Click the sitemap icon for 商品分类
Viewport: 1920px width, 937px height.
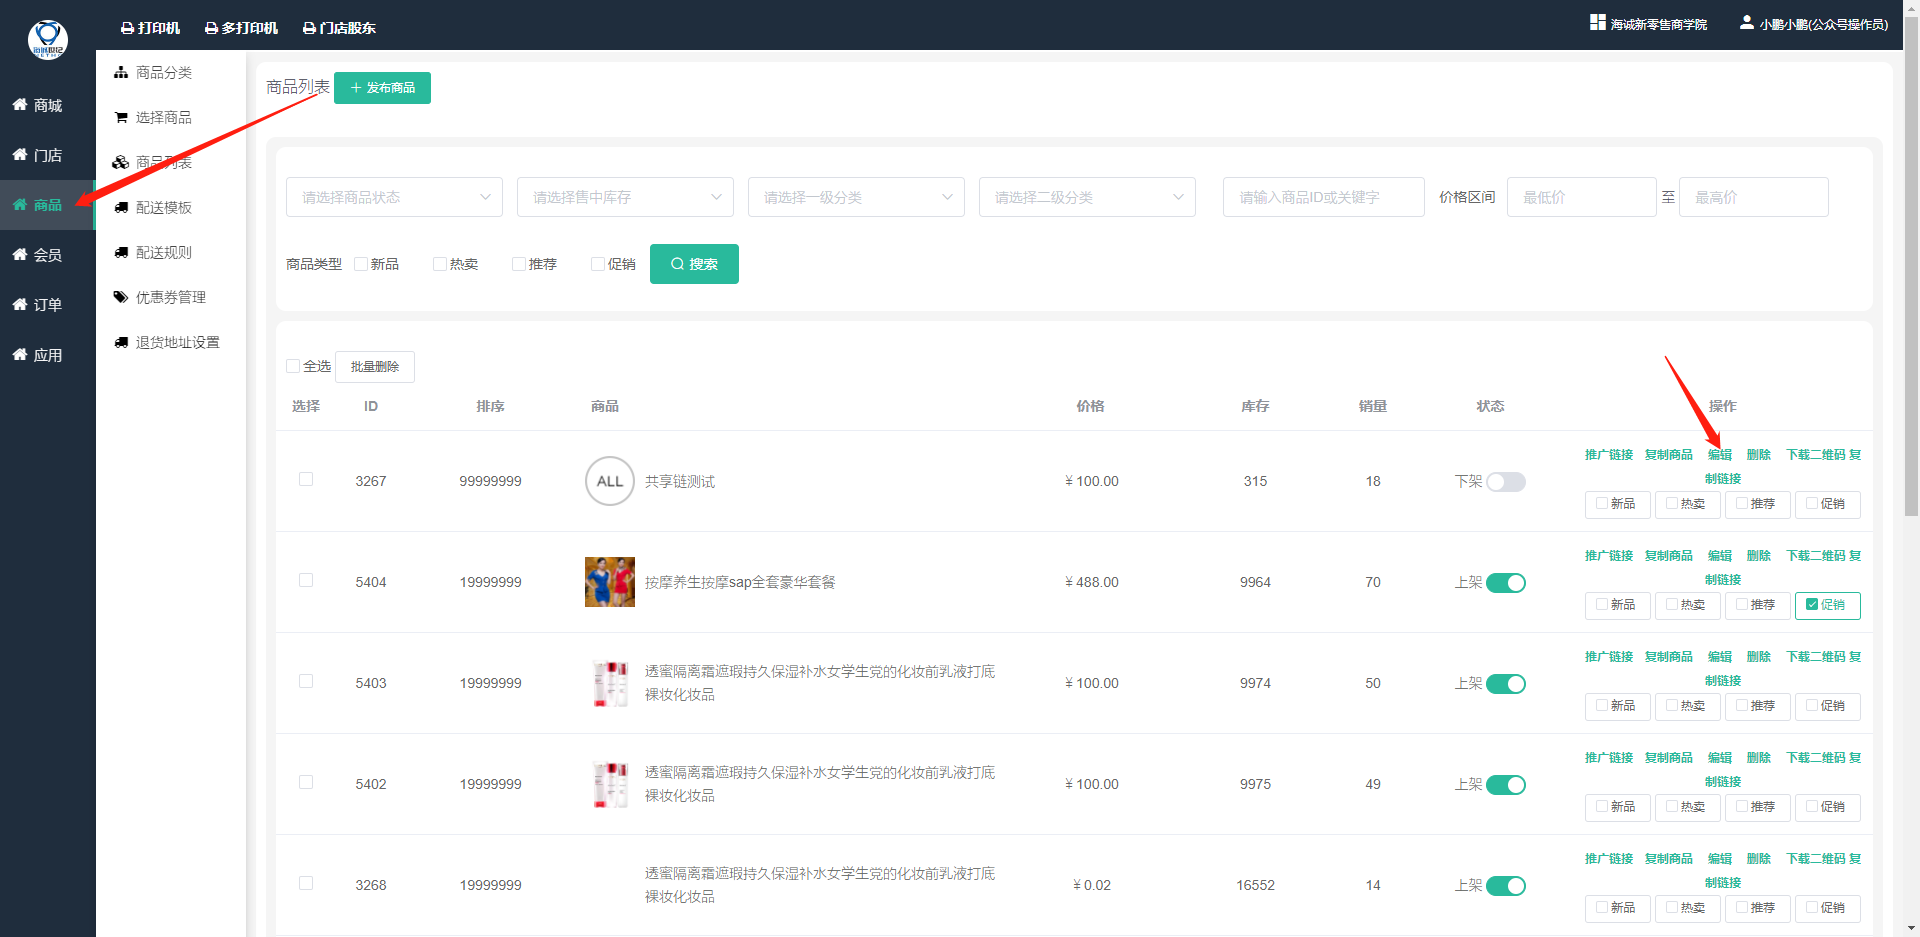tap(121, 72)
